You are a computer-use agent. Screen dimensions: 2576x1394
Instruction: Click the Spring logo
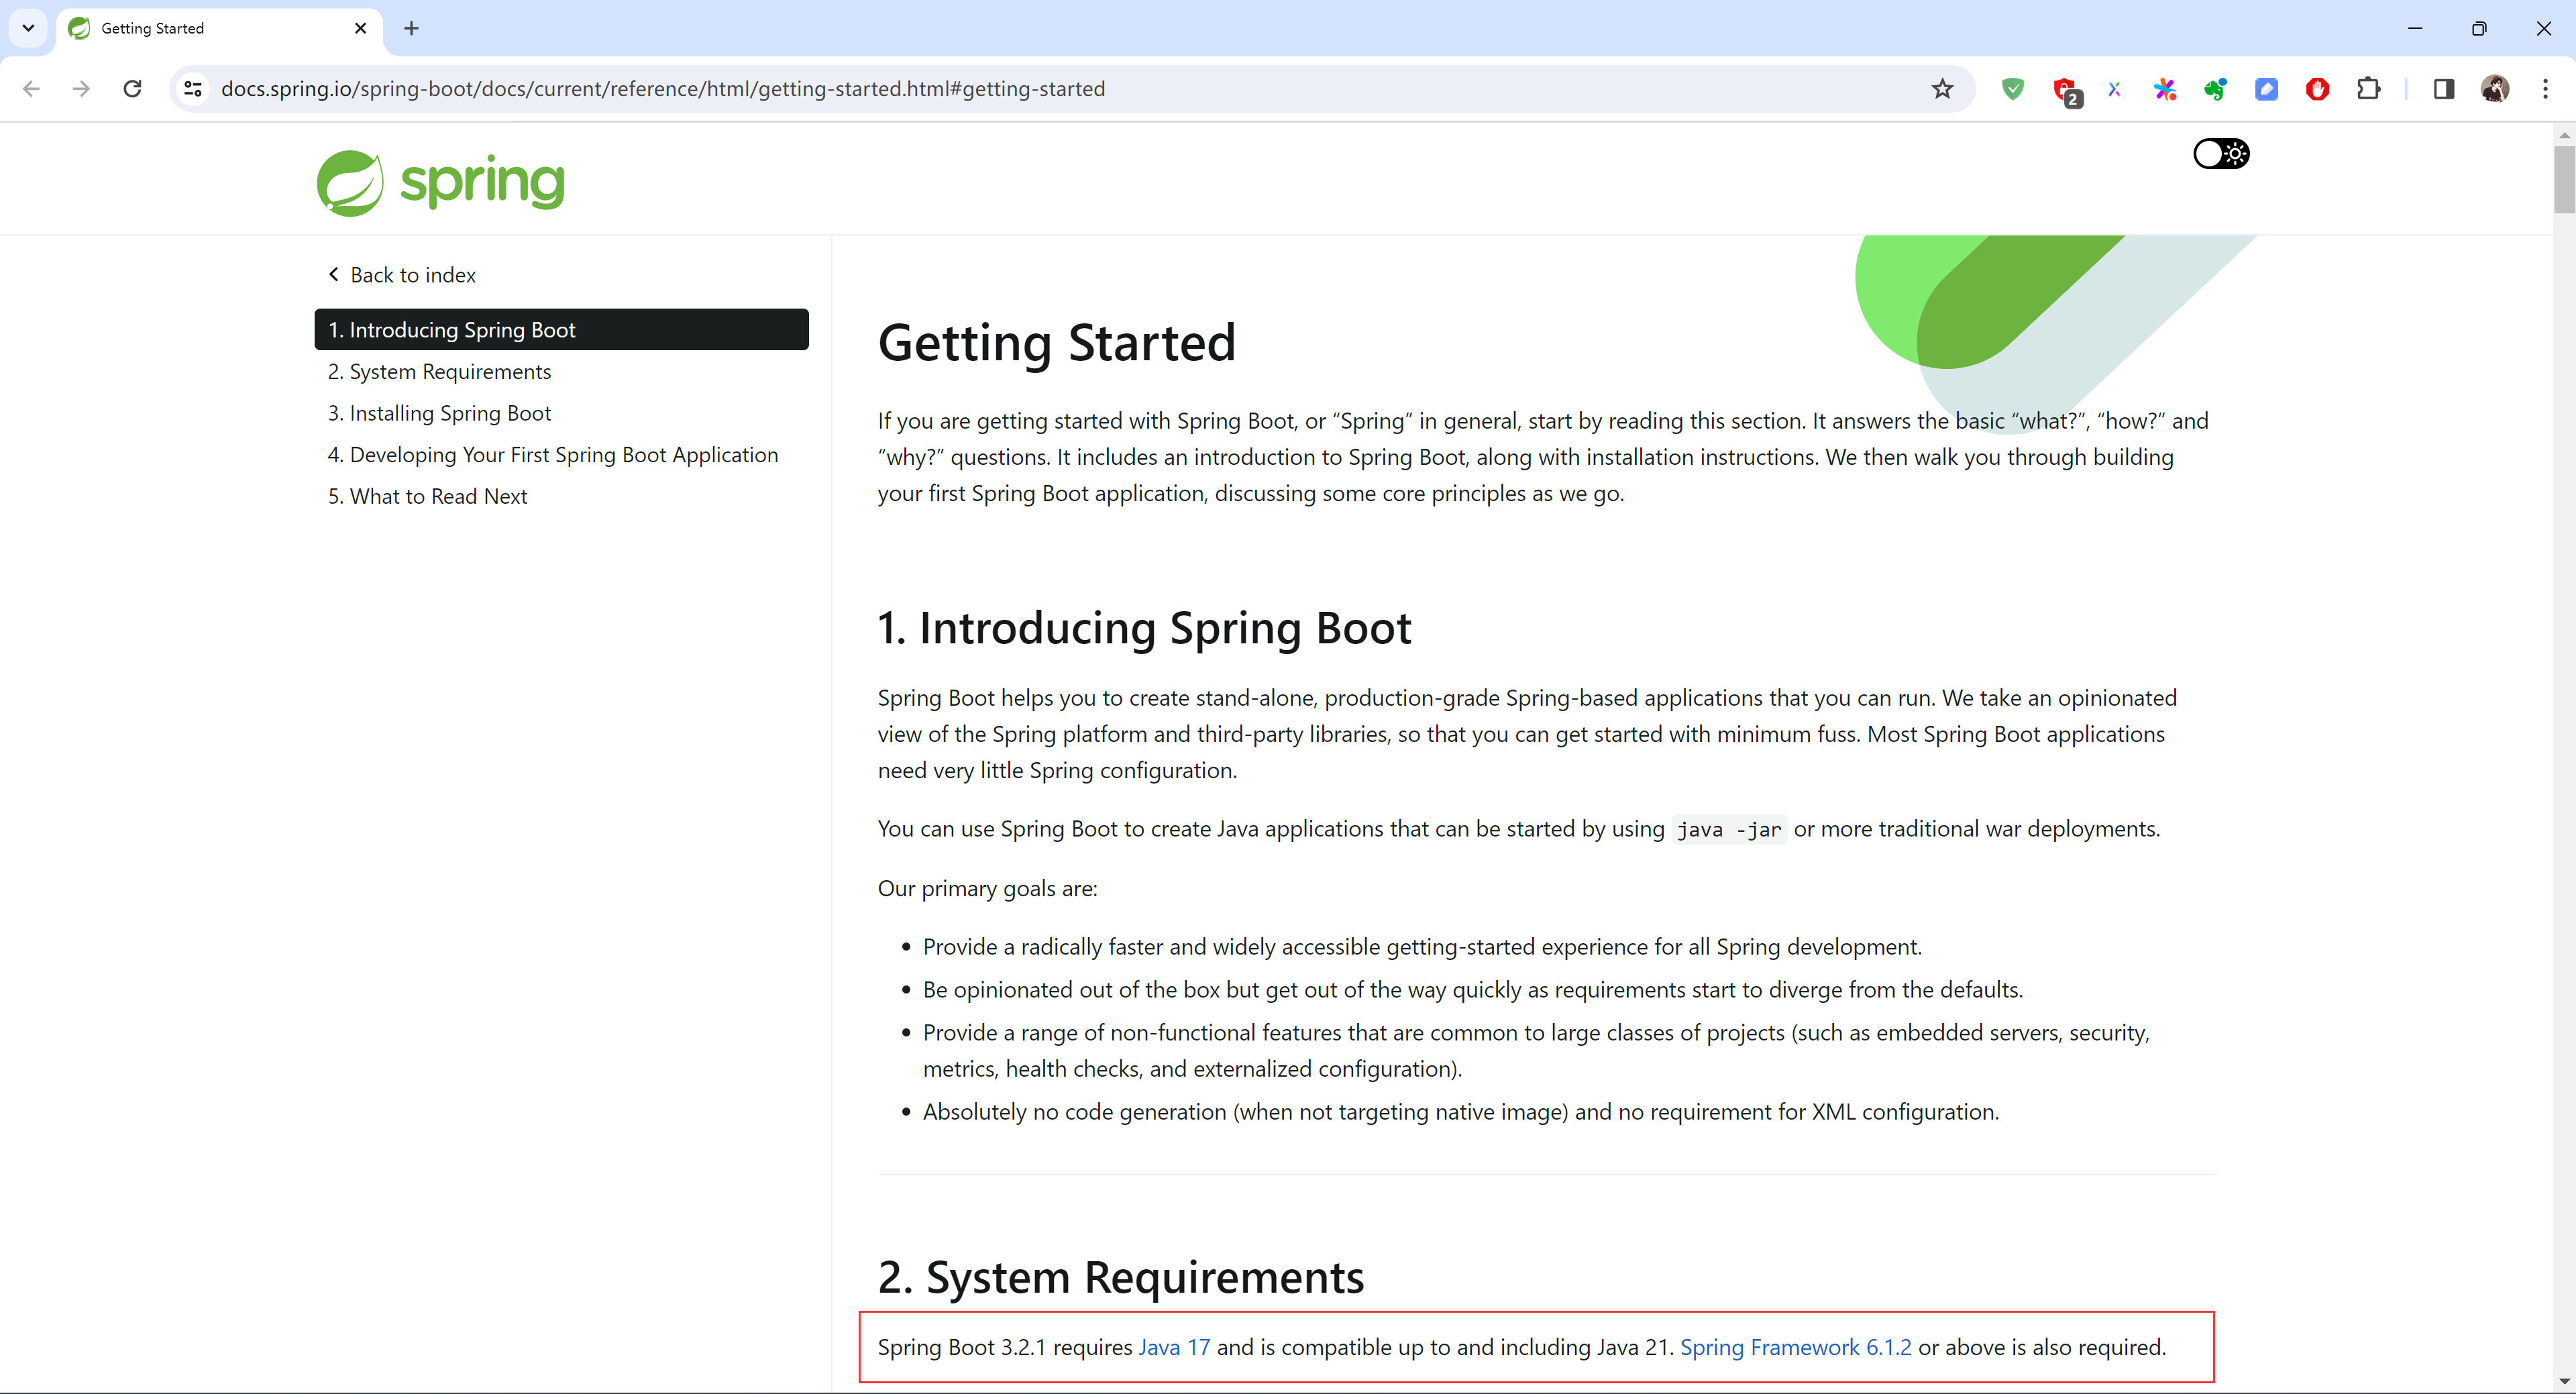(440, 182)
